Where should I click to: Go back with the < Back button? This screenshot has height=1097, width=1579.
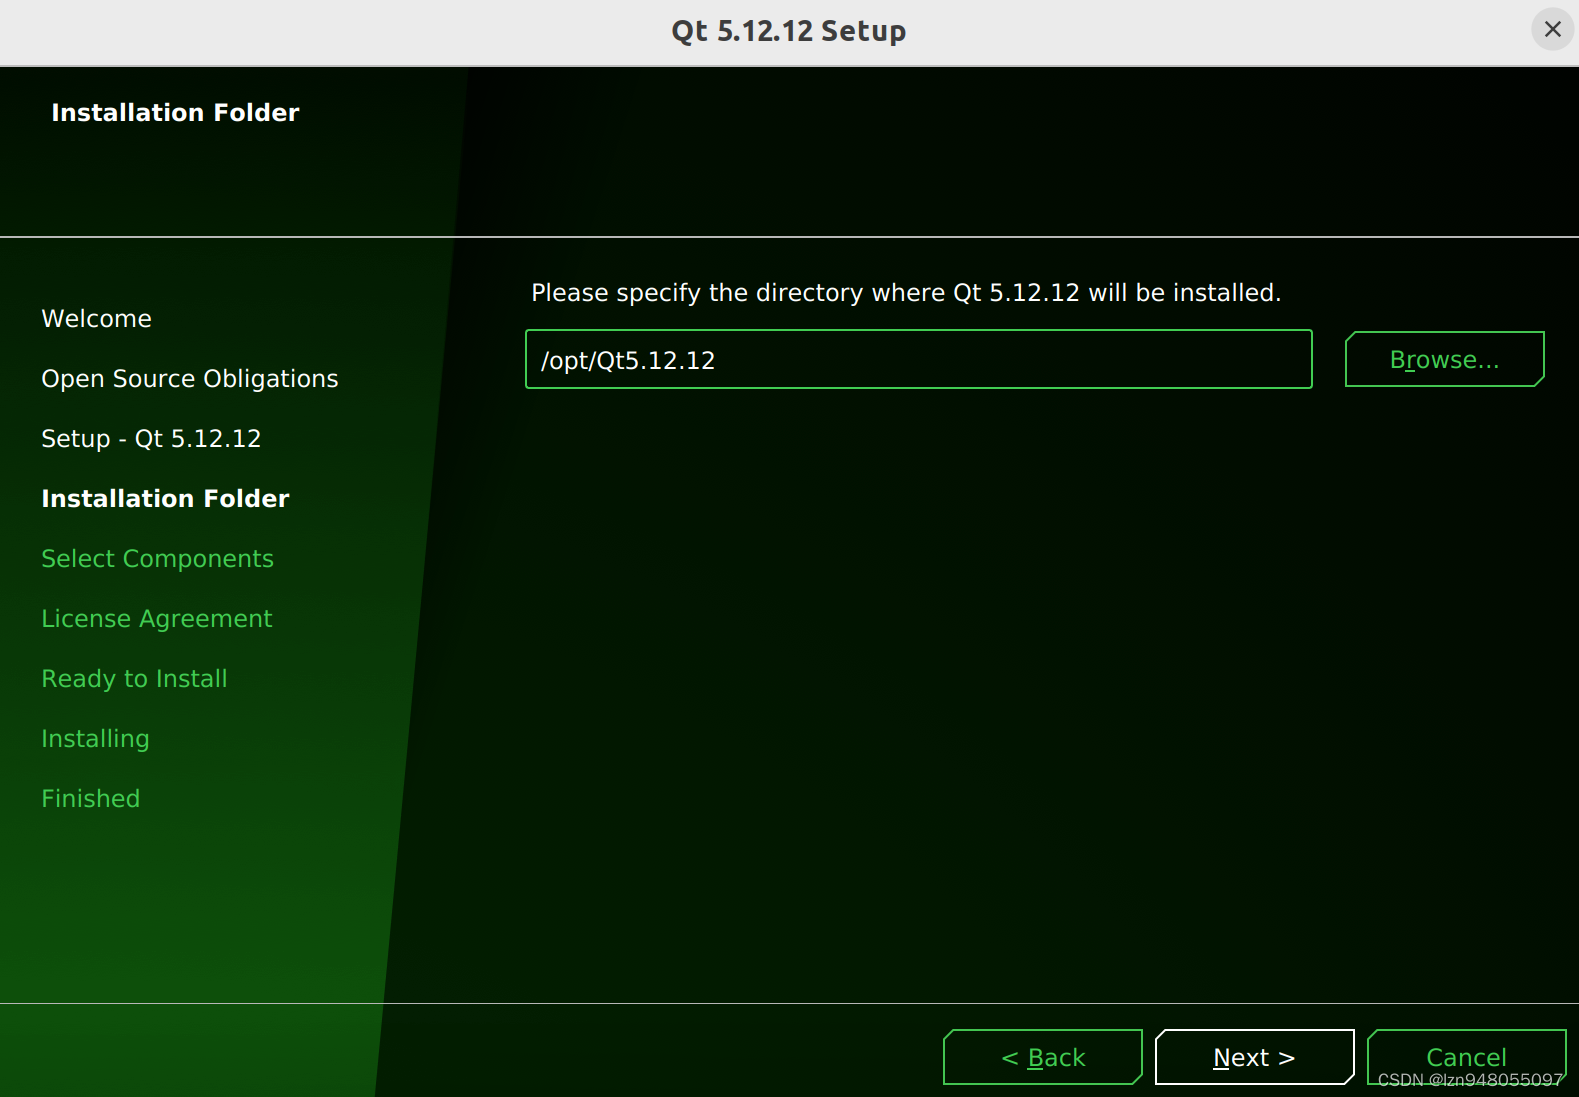[1043, 1057]
